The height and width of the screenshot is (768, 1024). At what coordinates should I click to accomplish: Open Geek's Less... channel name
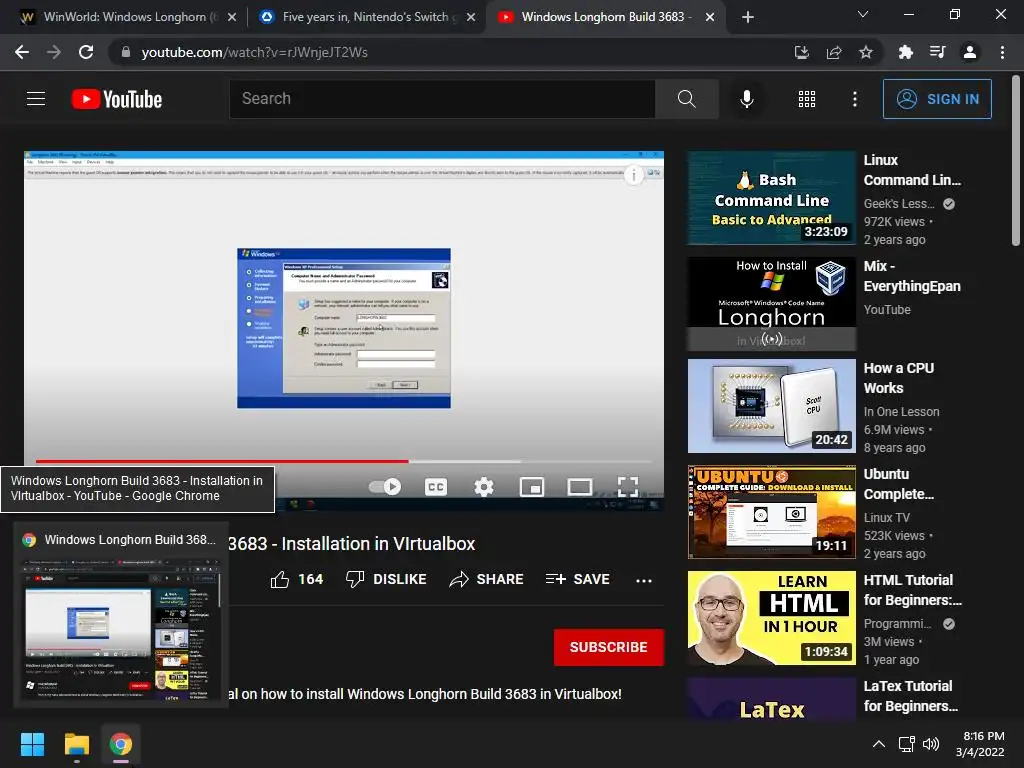pos(899,204)
